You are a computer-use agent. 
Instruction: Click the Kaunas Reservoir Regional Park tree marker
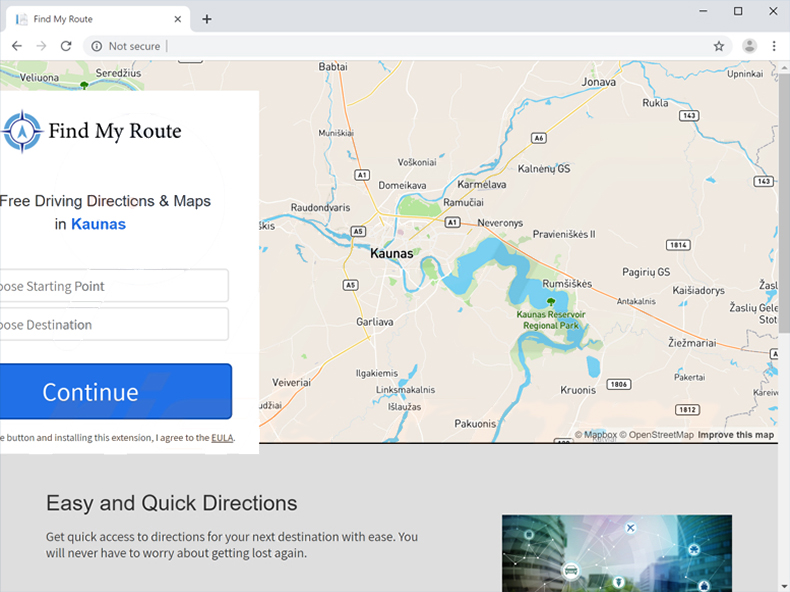551,302
